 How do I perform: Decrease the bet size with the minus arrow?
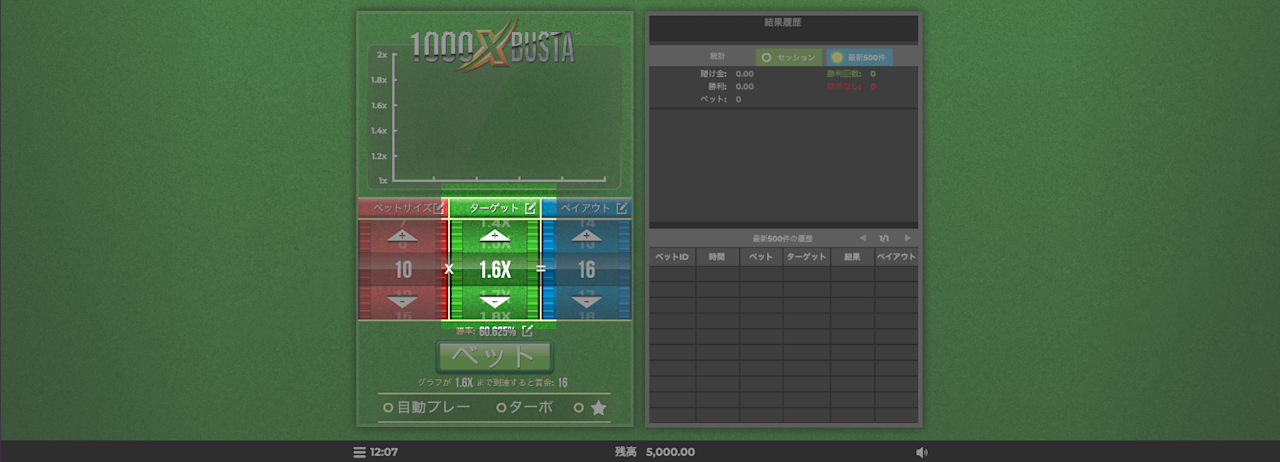pyautogui.click(x=404, y=301)
